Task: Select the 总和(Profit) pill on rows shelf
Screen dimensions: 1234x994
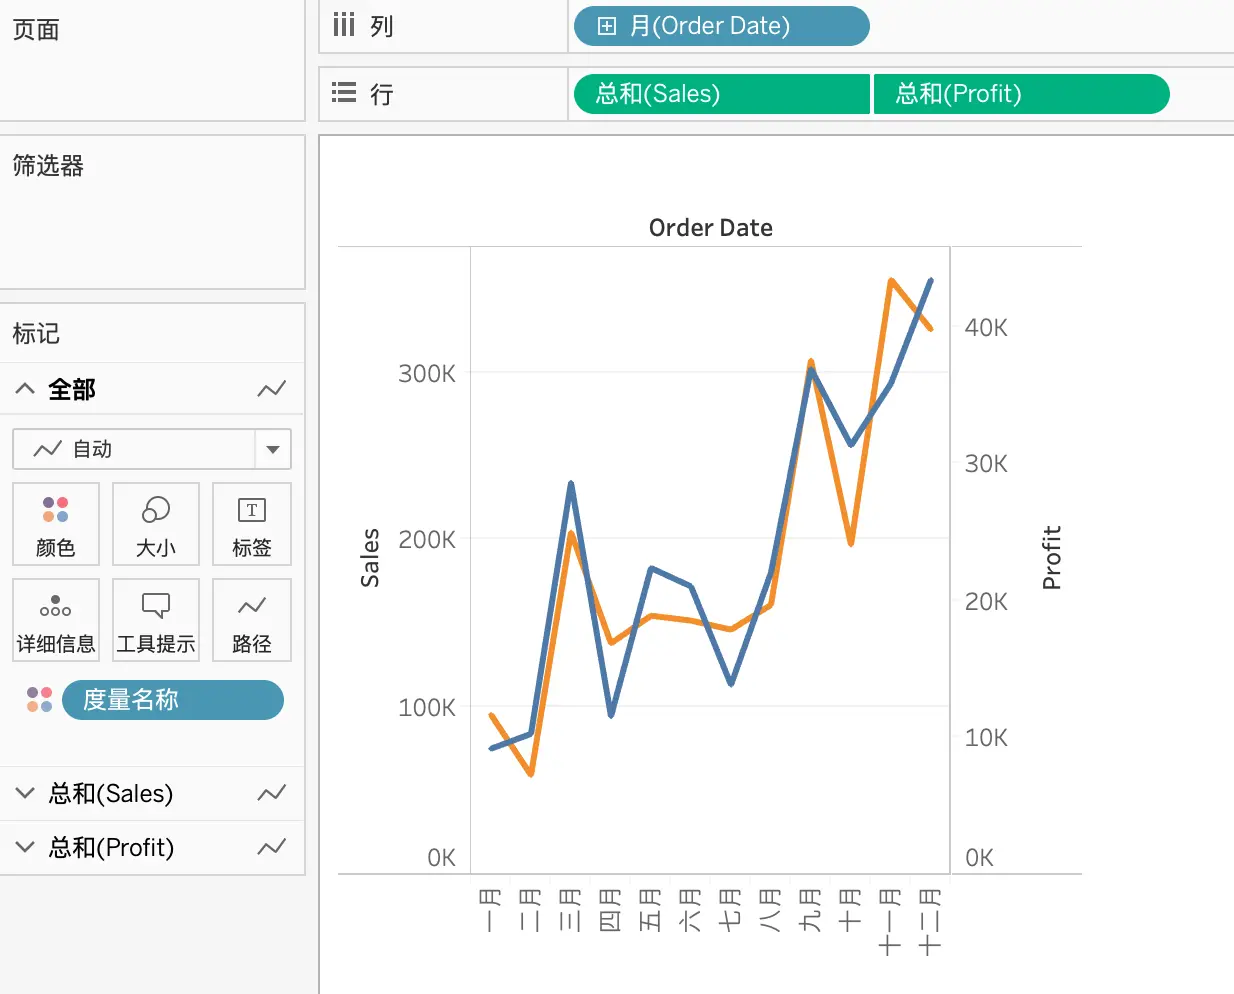Action: pos(1021,94)
